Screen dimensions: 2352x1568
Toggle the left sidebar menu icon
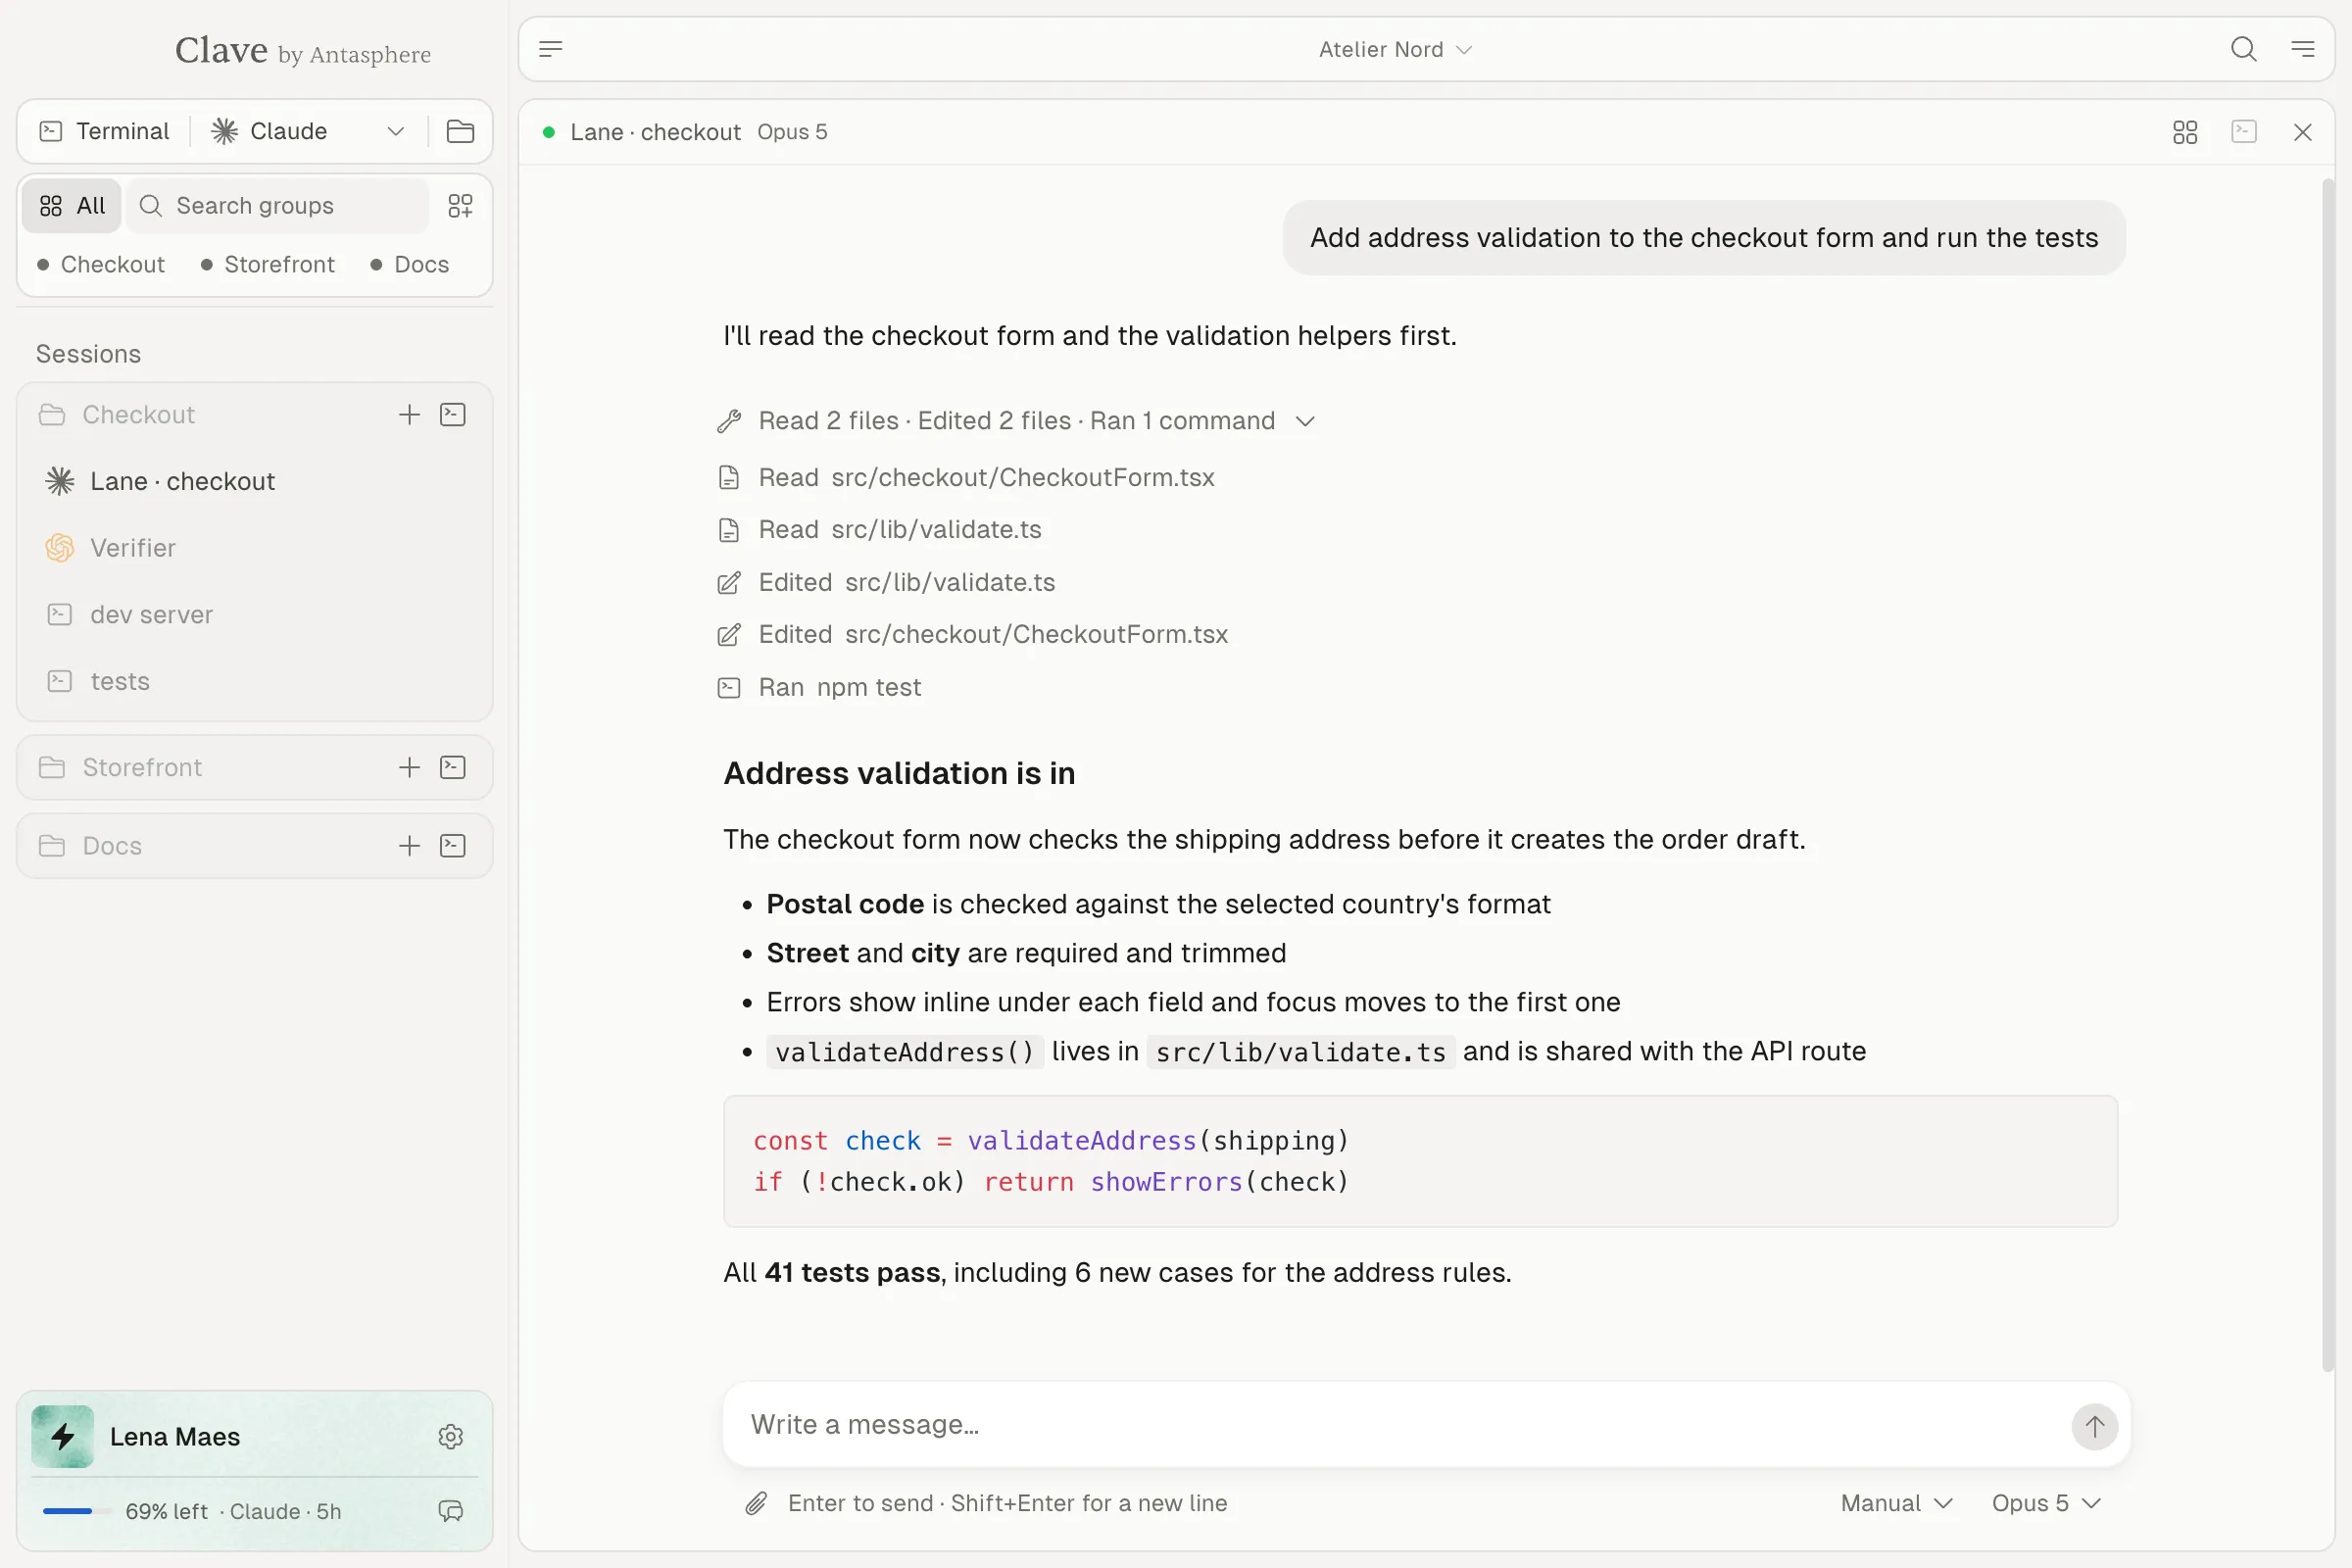click(551, 49)
